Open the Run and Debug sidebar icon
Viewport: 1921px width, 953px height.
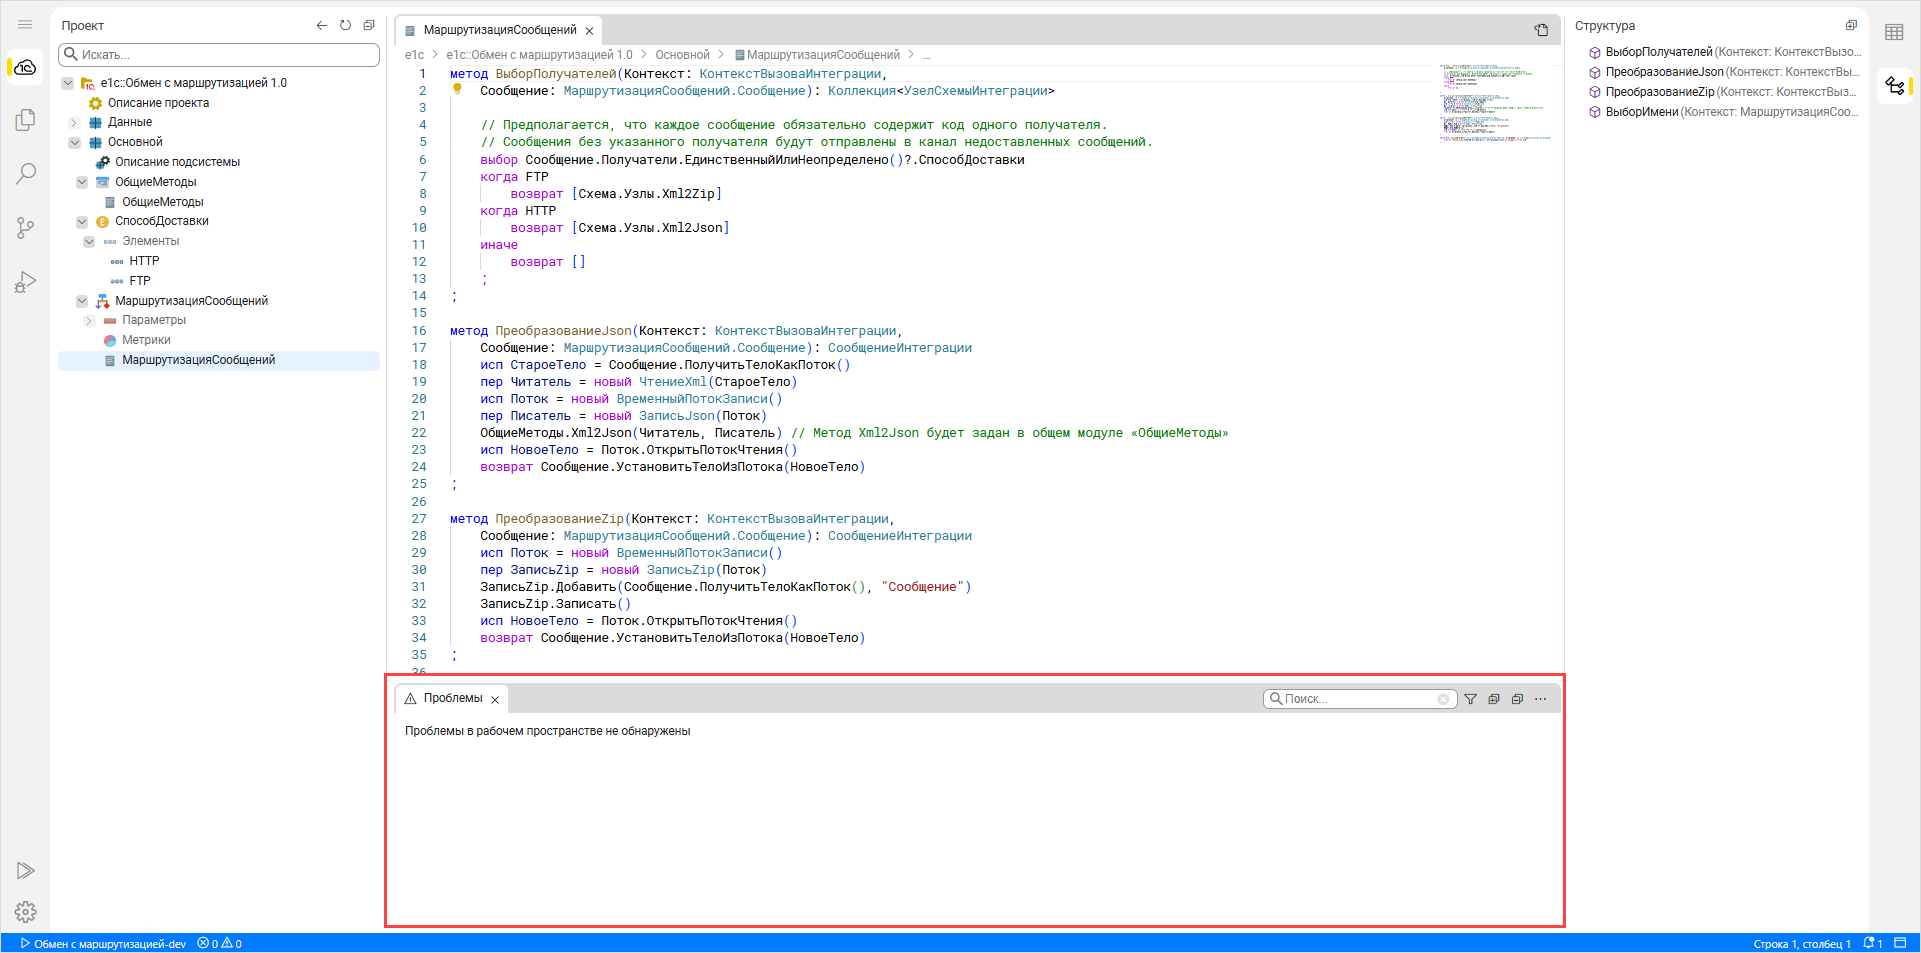click(25, 282)
